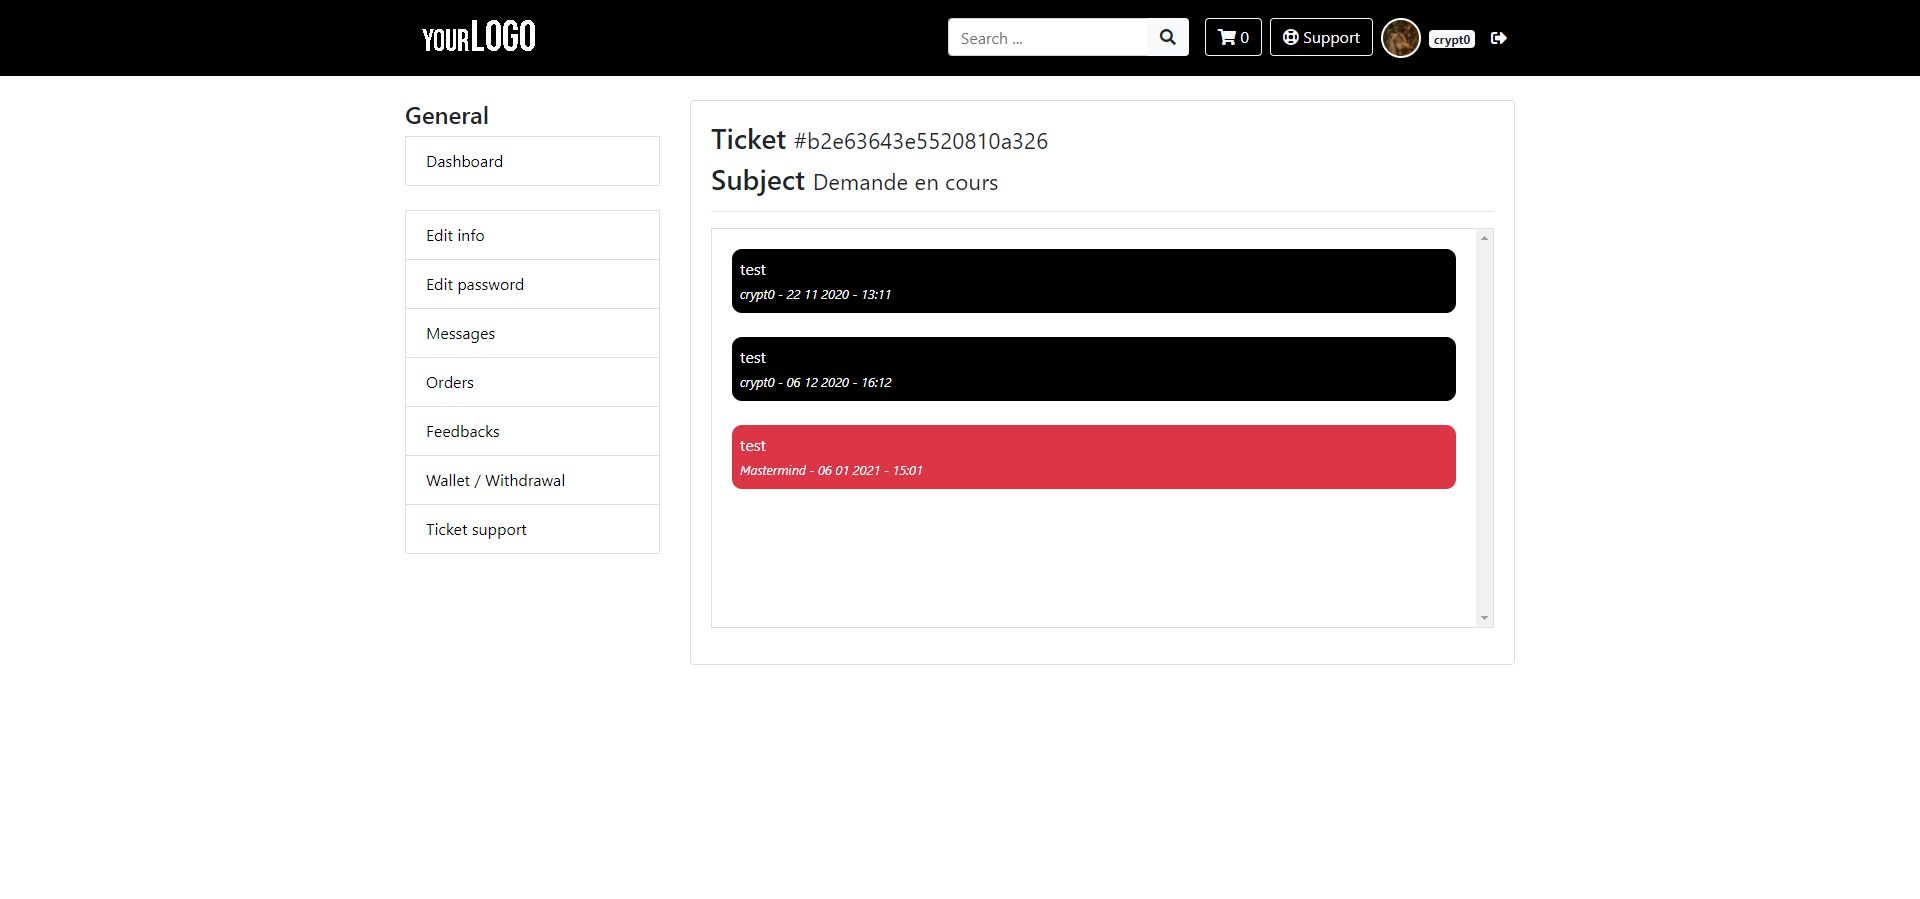1920x899 pixels.
Task: Open Orders in the sidebar
Action: [x=532, y=382]
